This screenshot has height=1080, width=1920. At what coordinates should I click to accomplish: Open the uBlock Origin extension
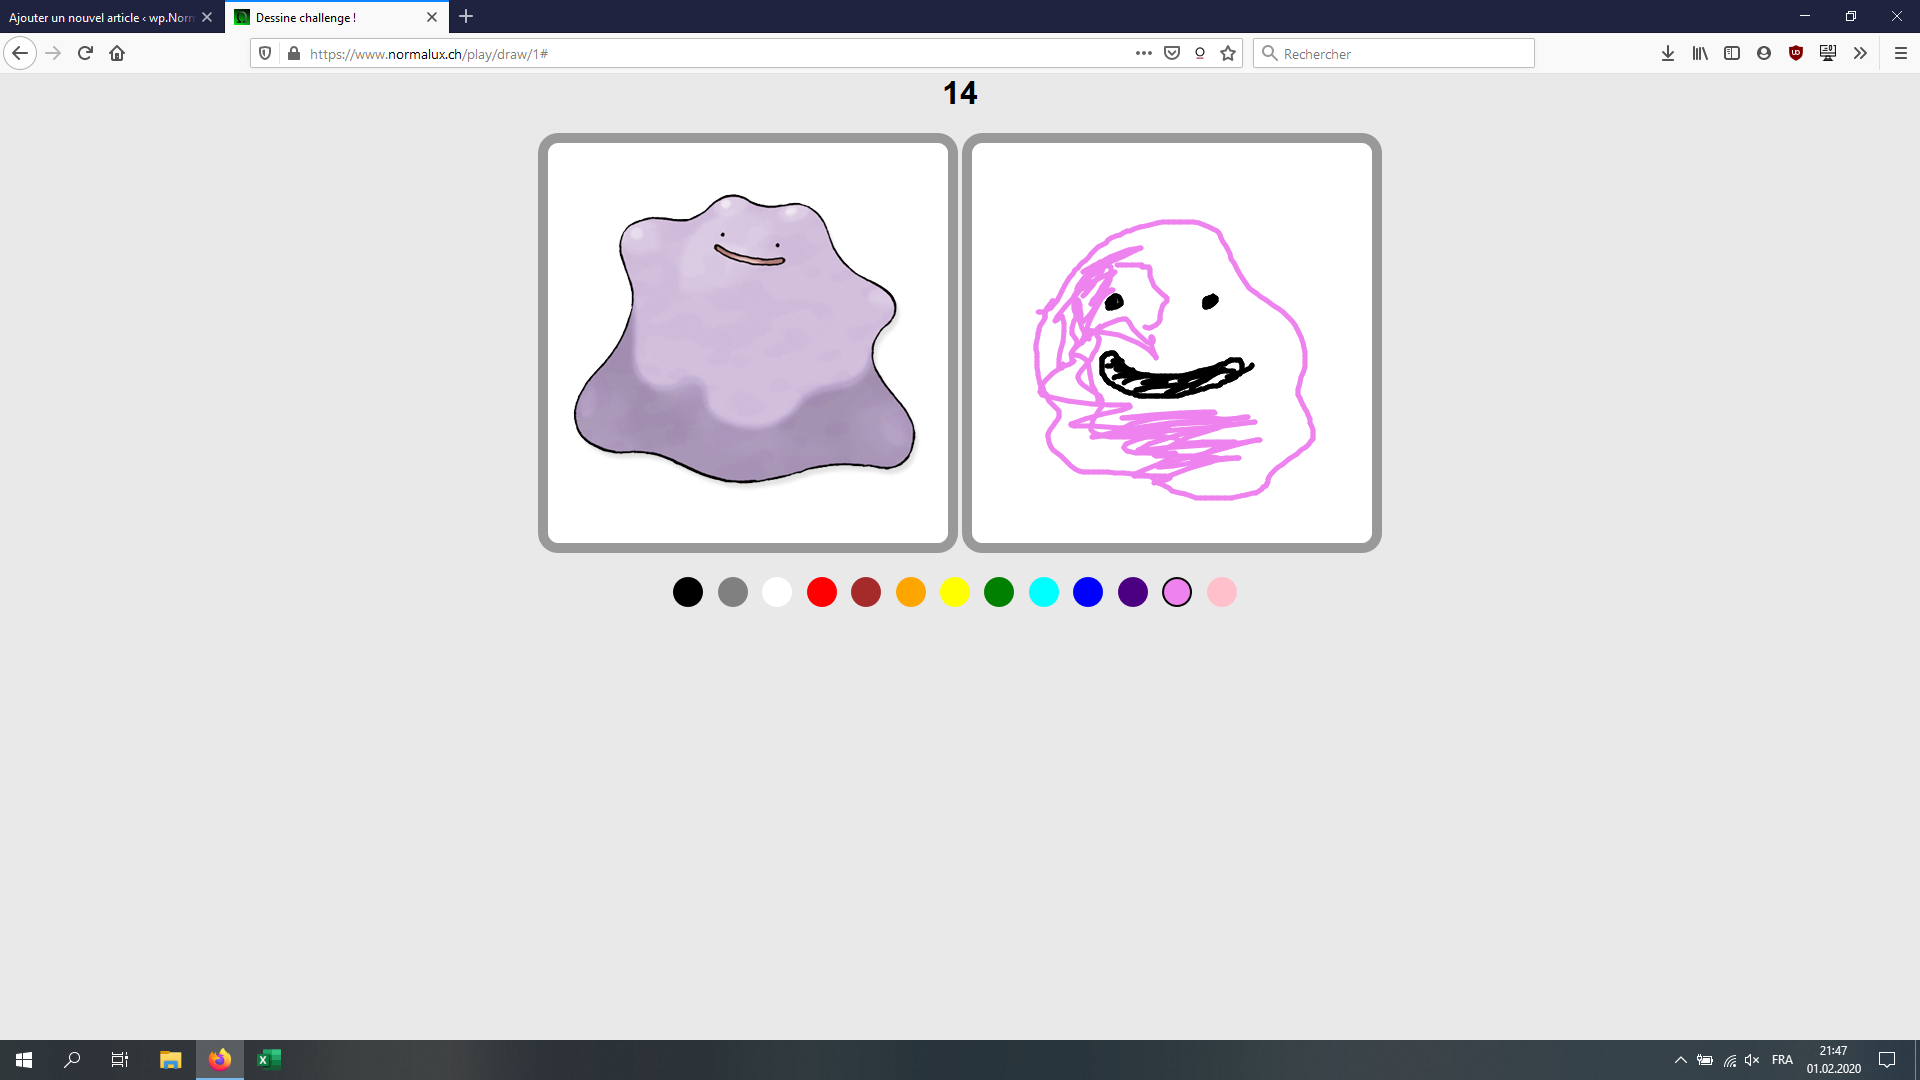(x=1796, y=53)
